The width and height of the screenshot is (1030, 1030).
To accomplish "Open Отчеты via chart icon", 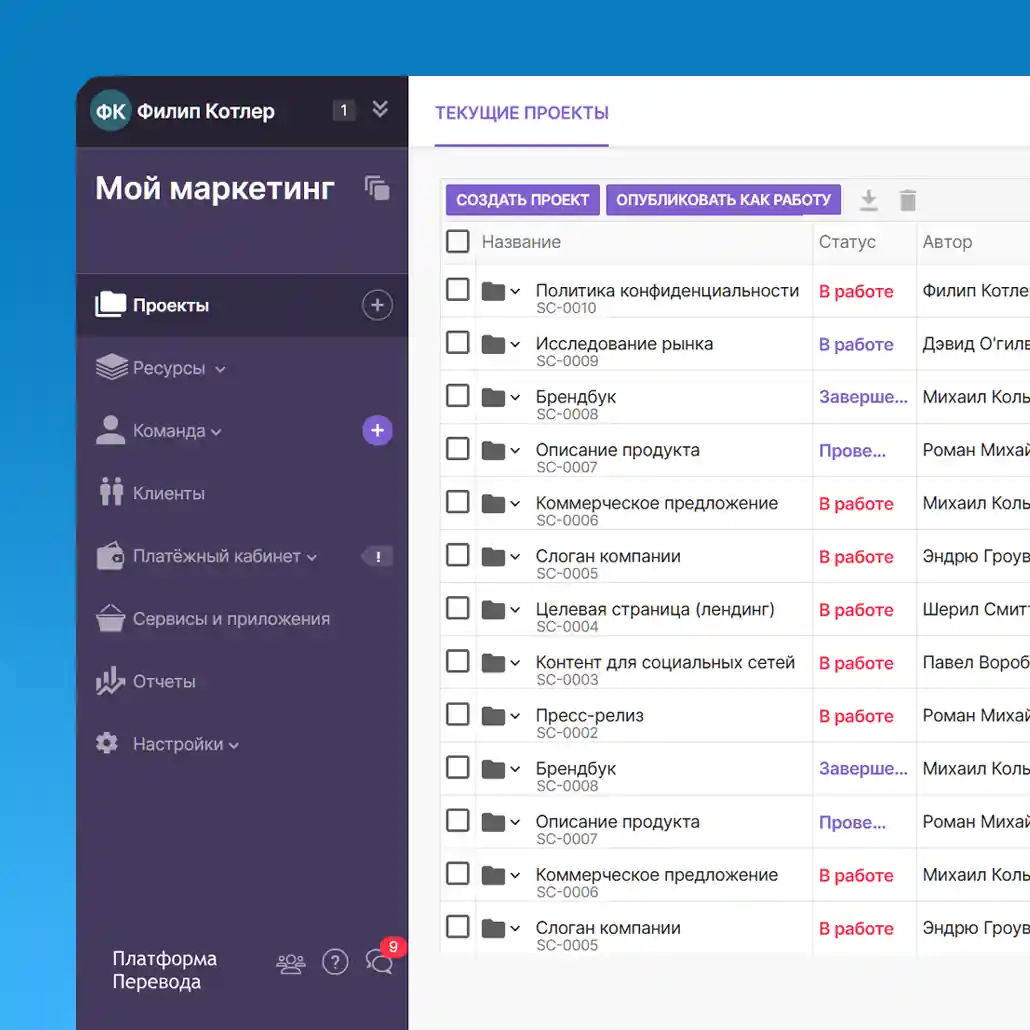I will [x=110, y=681].
